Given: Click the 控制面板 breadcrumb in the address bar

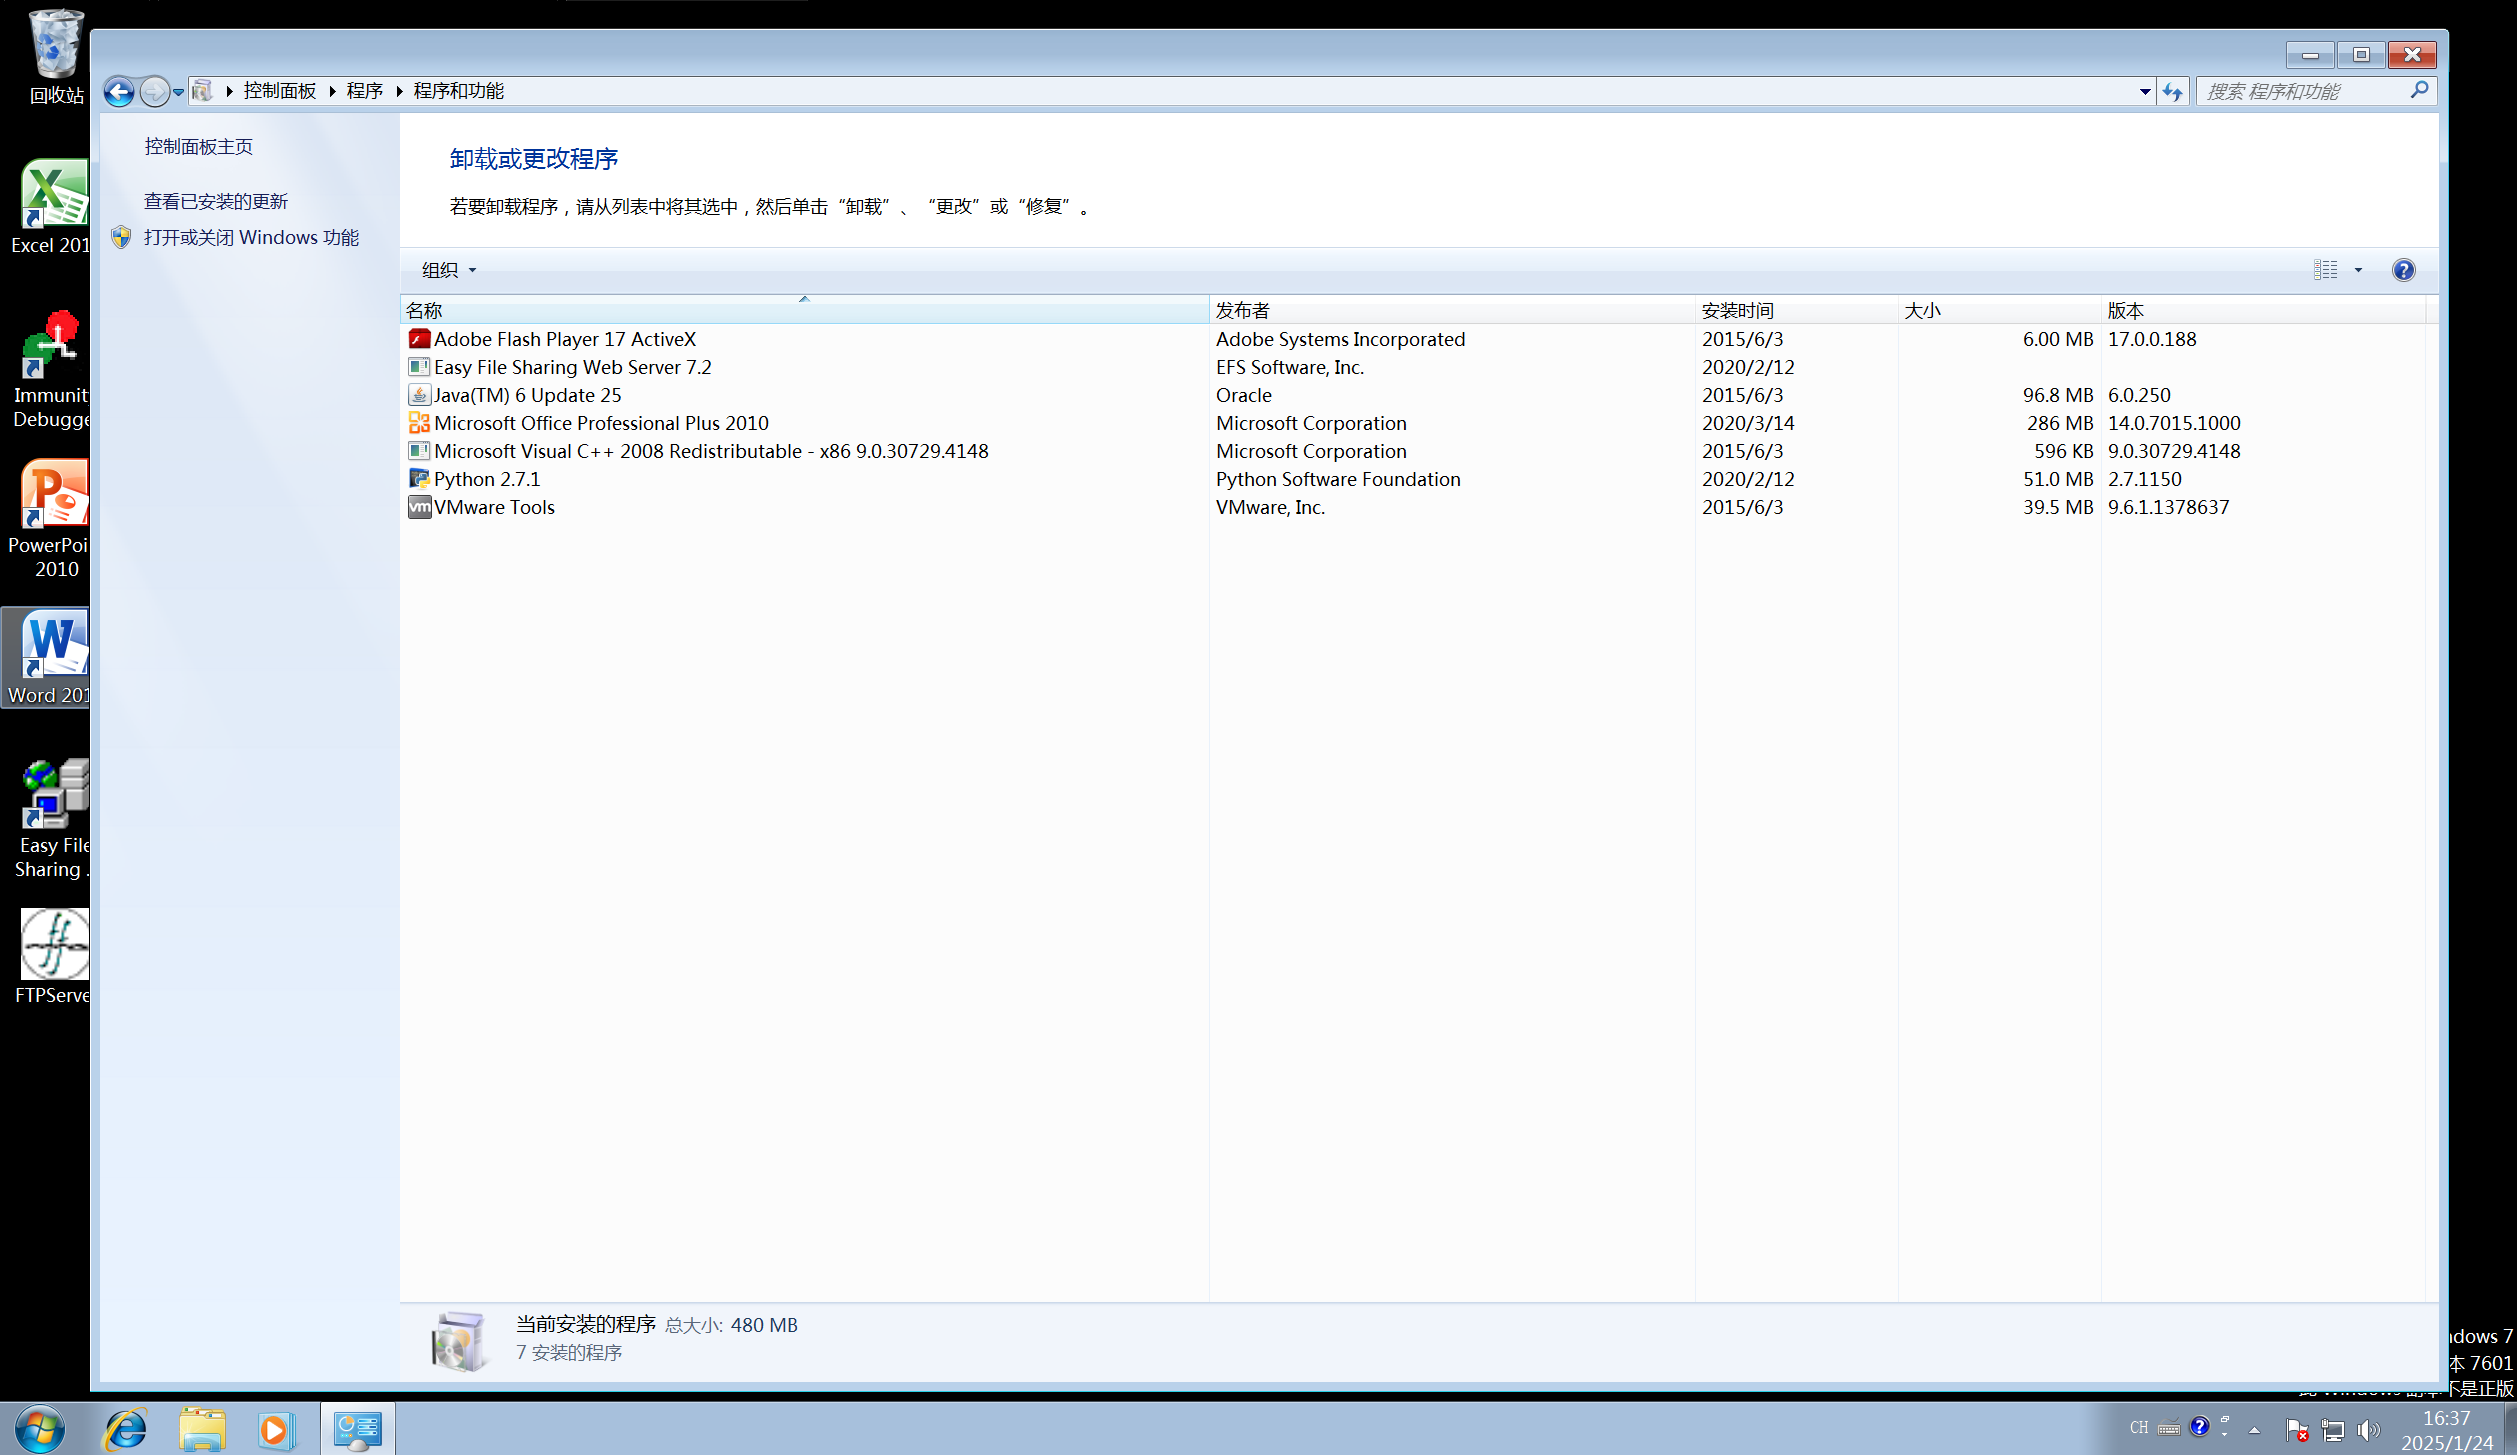Looking at the screenshot, I should coord(279,91).
